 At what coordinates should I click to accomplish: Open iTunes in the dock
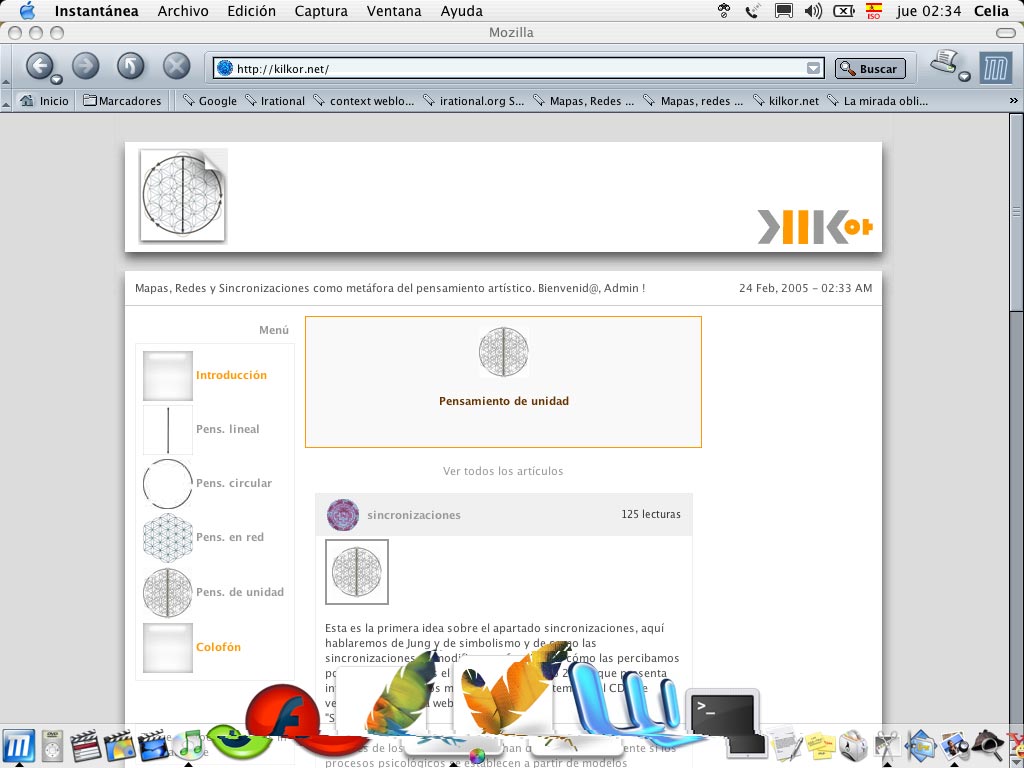(188, 746)
